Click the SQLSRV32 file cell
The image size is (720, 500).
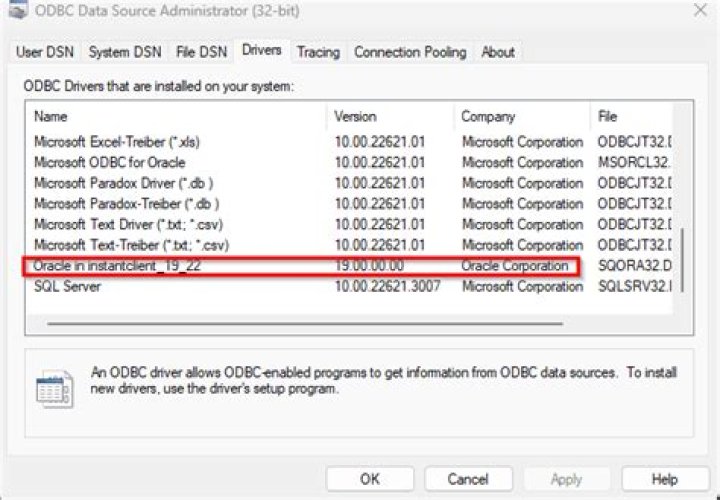635,287
